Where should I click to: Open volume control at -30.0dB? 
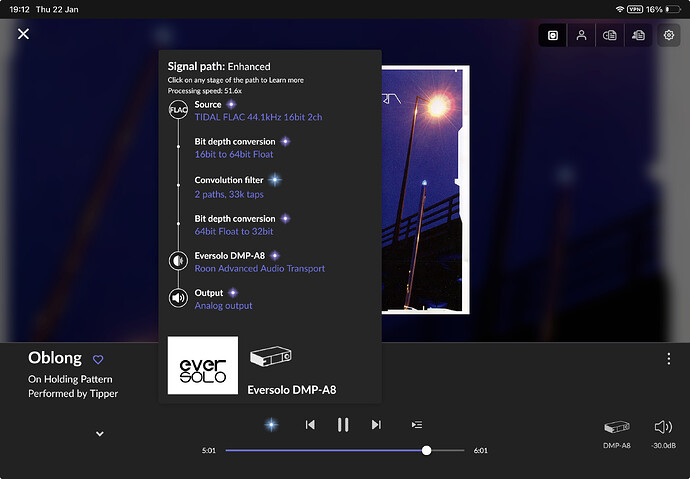(x=663, y=433)
